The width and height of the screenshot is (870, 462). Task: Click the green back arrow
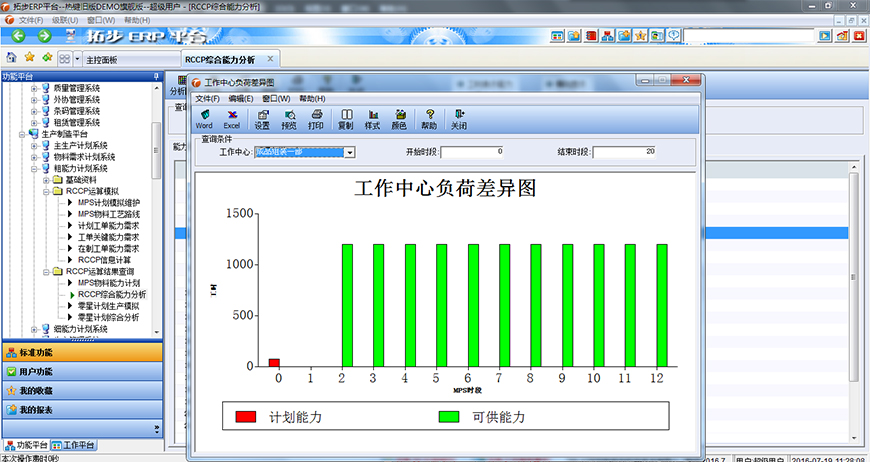[45, 36]
